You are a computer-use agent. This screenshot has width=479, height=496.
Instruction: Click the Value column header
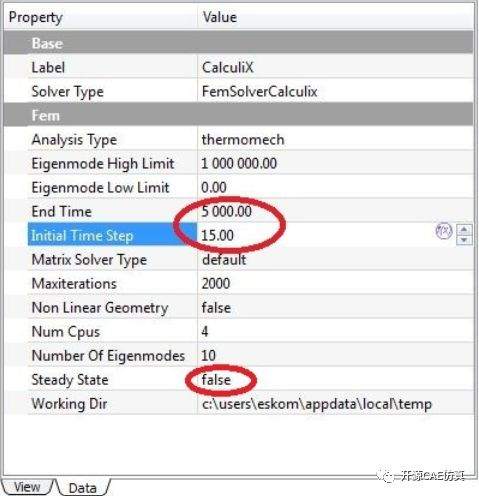pos(335,17)
